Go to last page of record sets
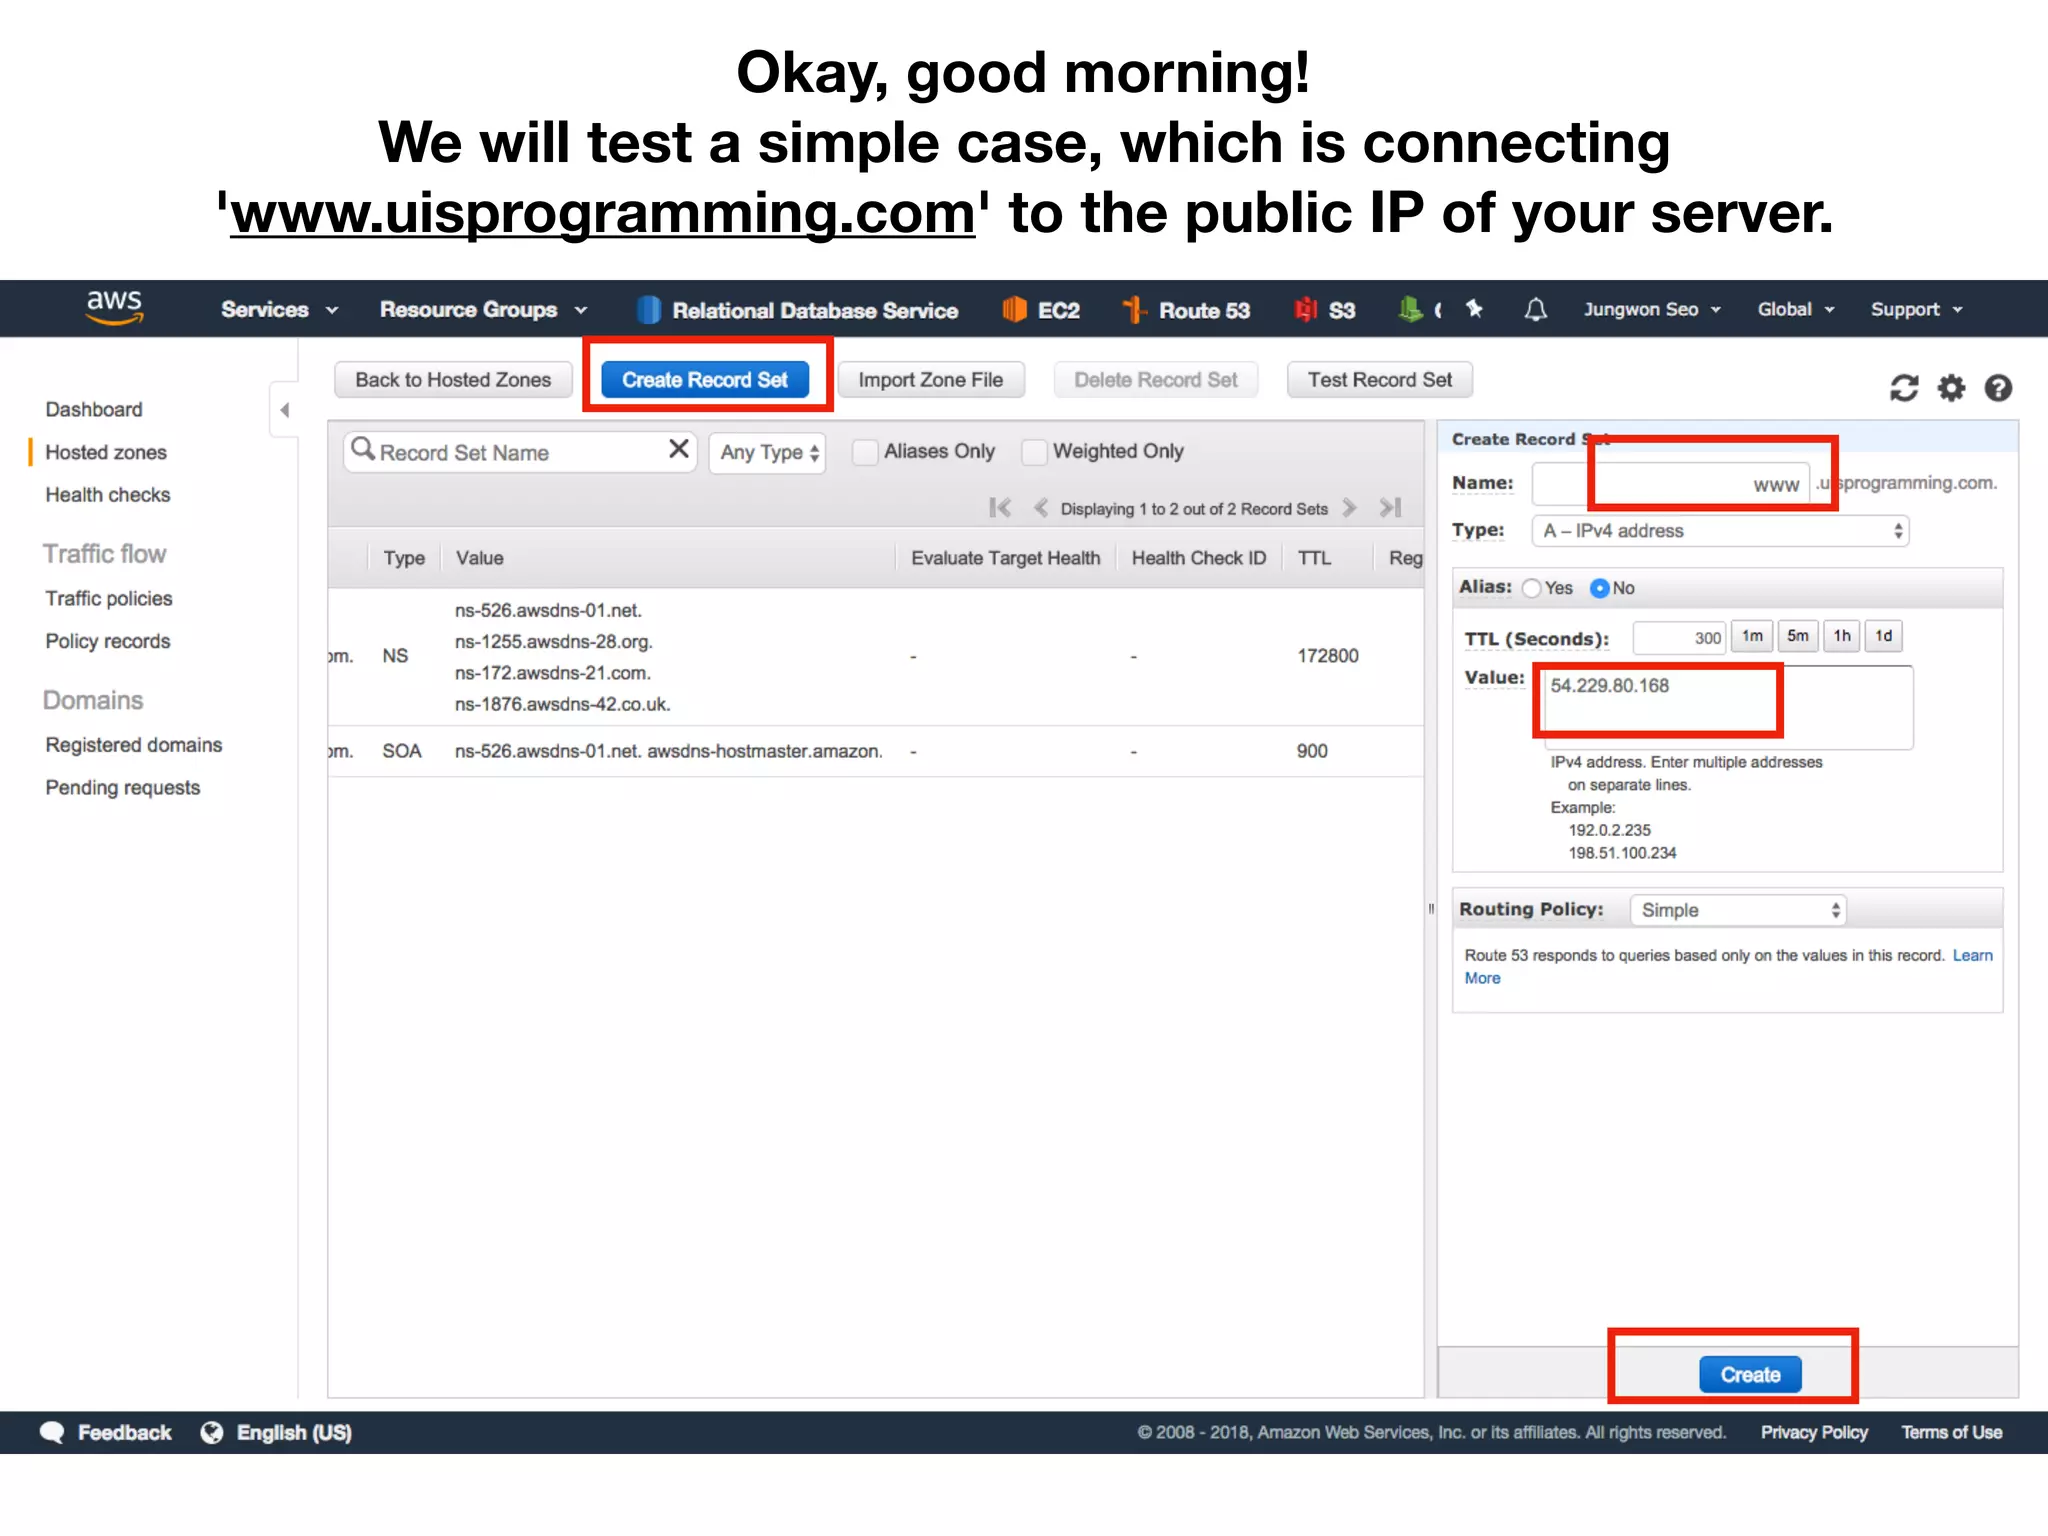This screenshot has width=2048, height=1536. tap(1391, 508)
